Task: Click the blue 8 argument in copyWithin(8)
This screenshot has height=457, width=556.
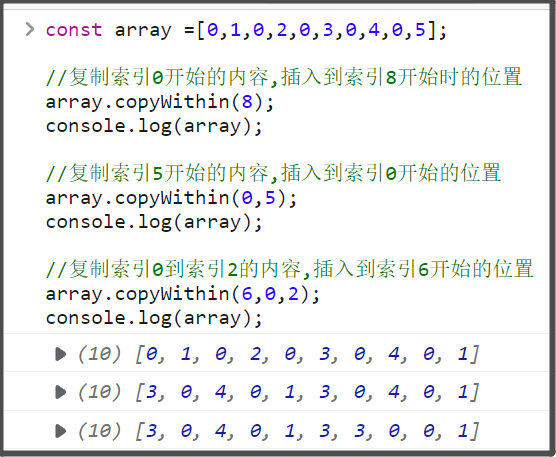Action: point(247,102)
